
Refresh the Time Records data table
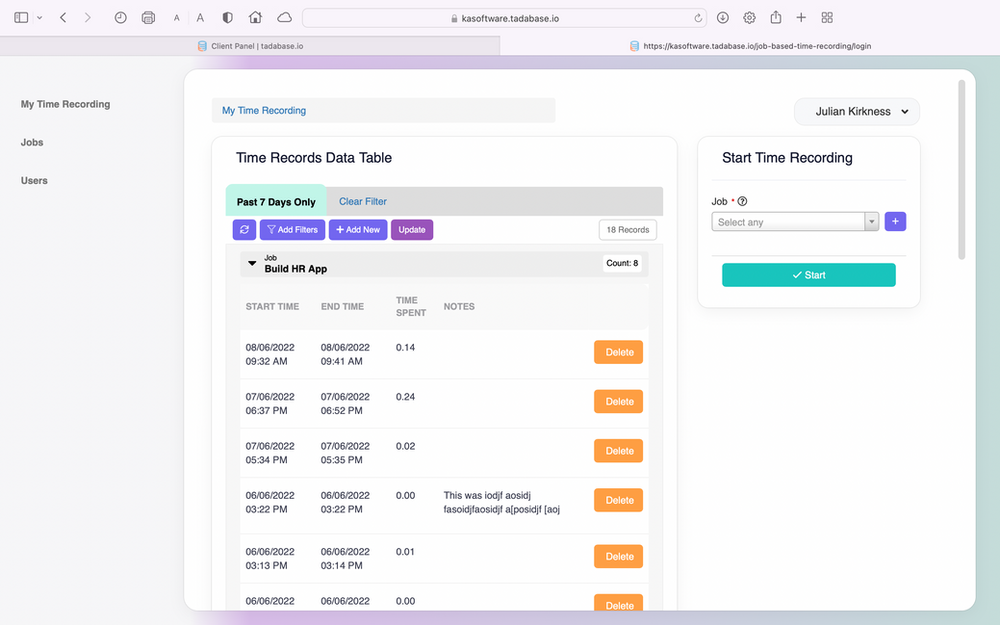point(244,229)
